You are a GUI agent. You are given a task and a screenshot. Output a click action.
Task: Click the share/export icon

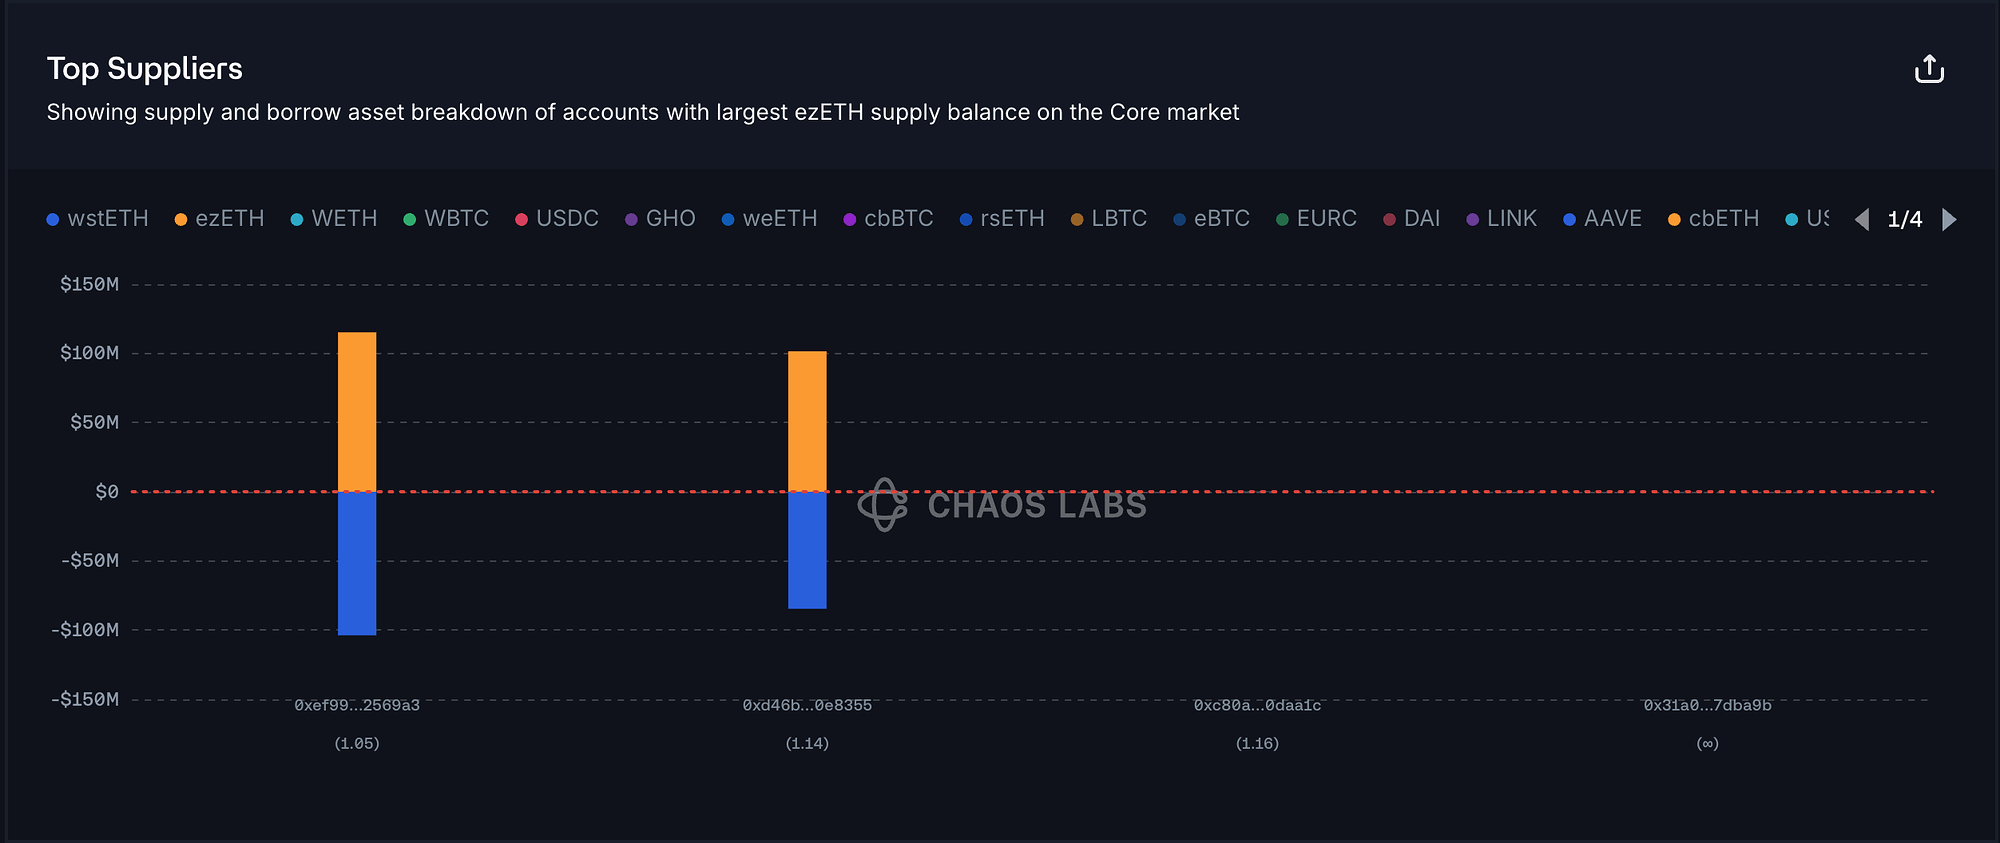click(x=1928, y=69)
